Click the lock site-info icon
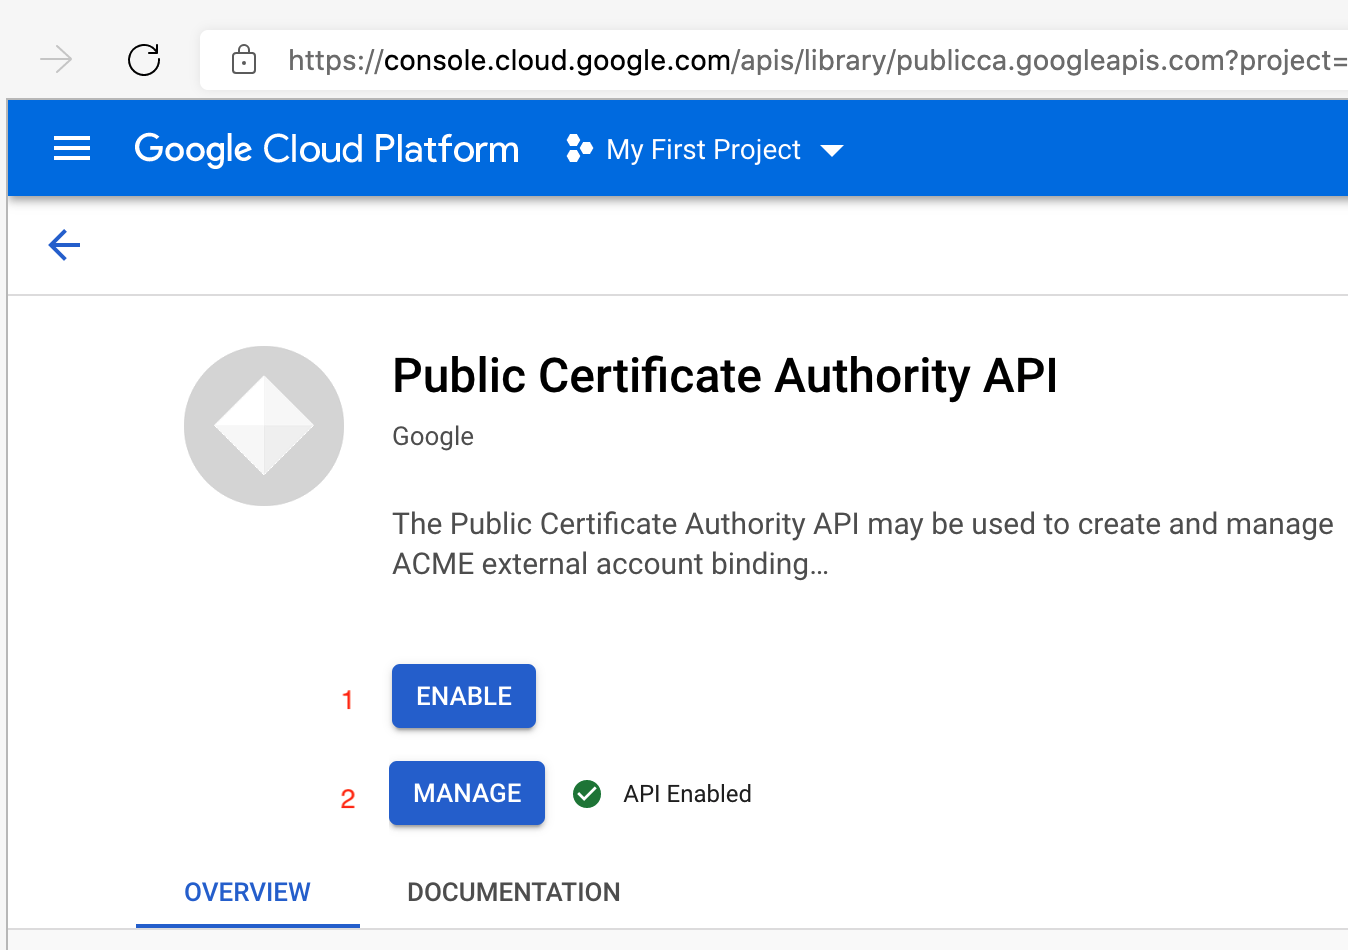 pos(244,60)
